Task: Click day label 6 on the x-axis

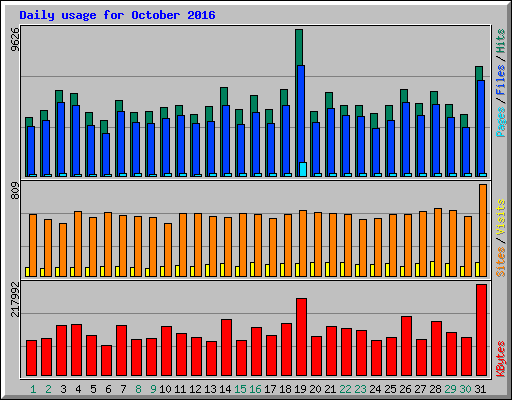Action: [x=108, y=389]
